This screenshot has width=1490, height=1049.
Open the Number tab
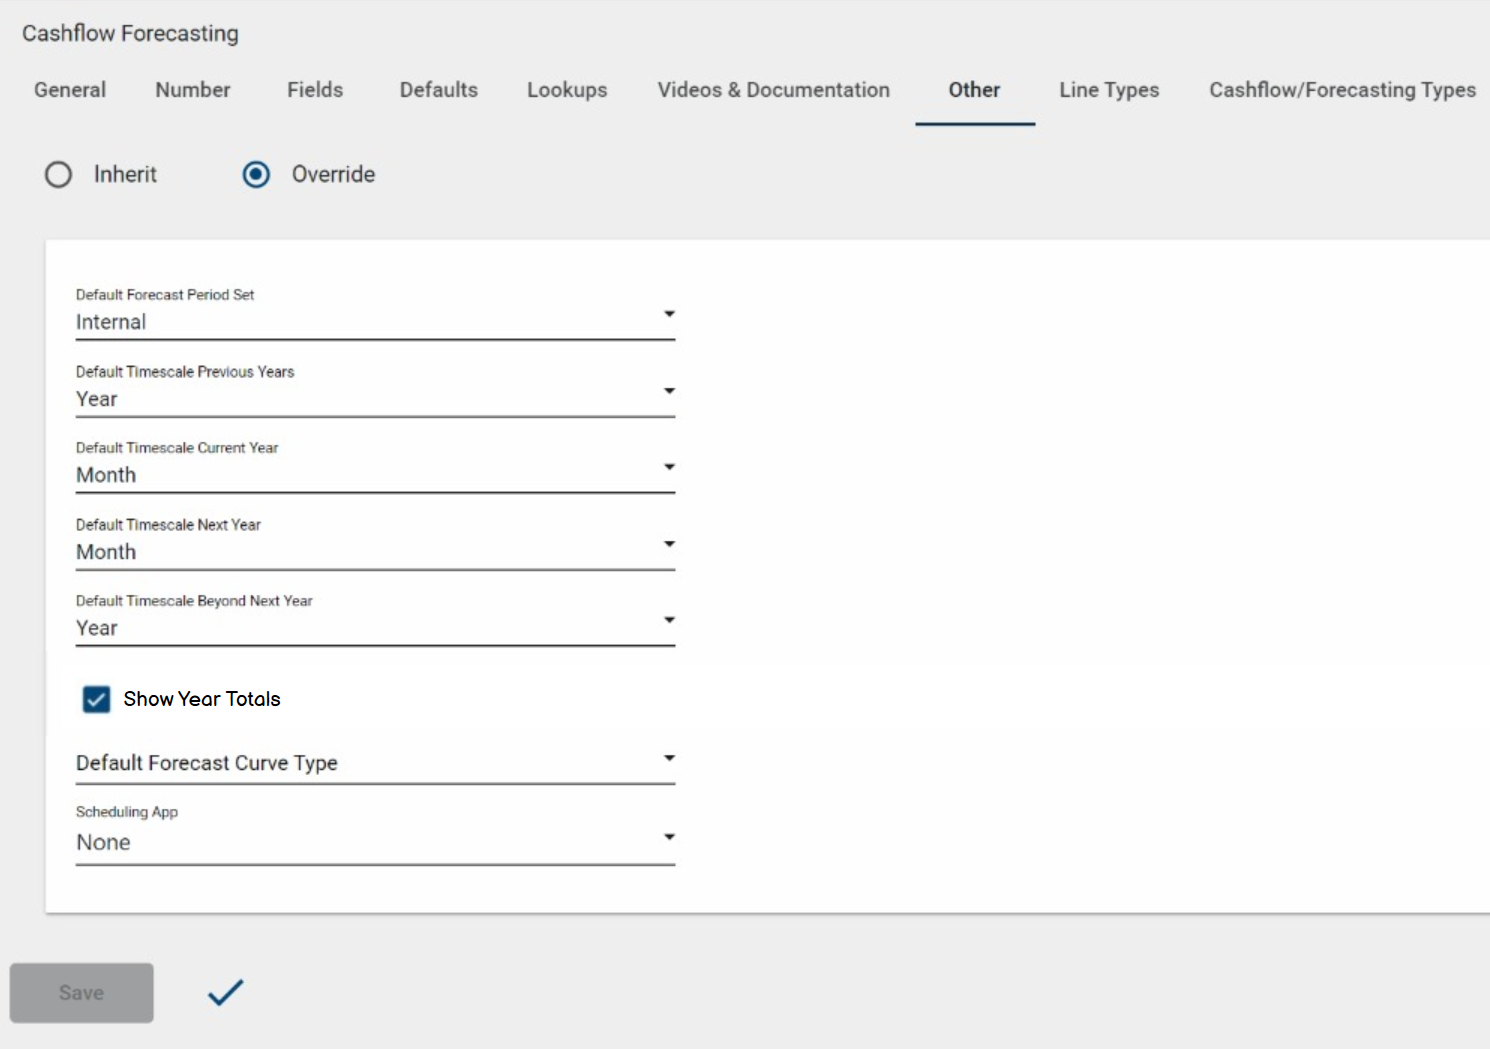(x=193, y=90)
